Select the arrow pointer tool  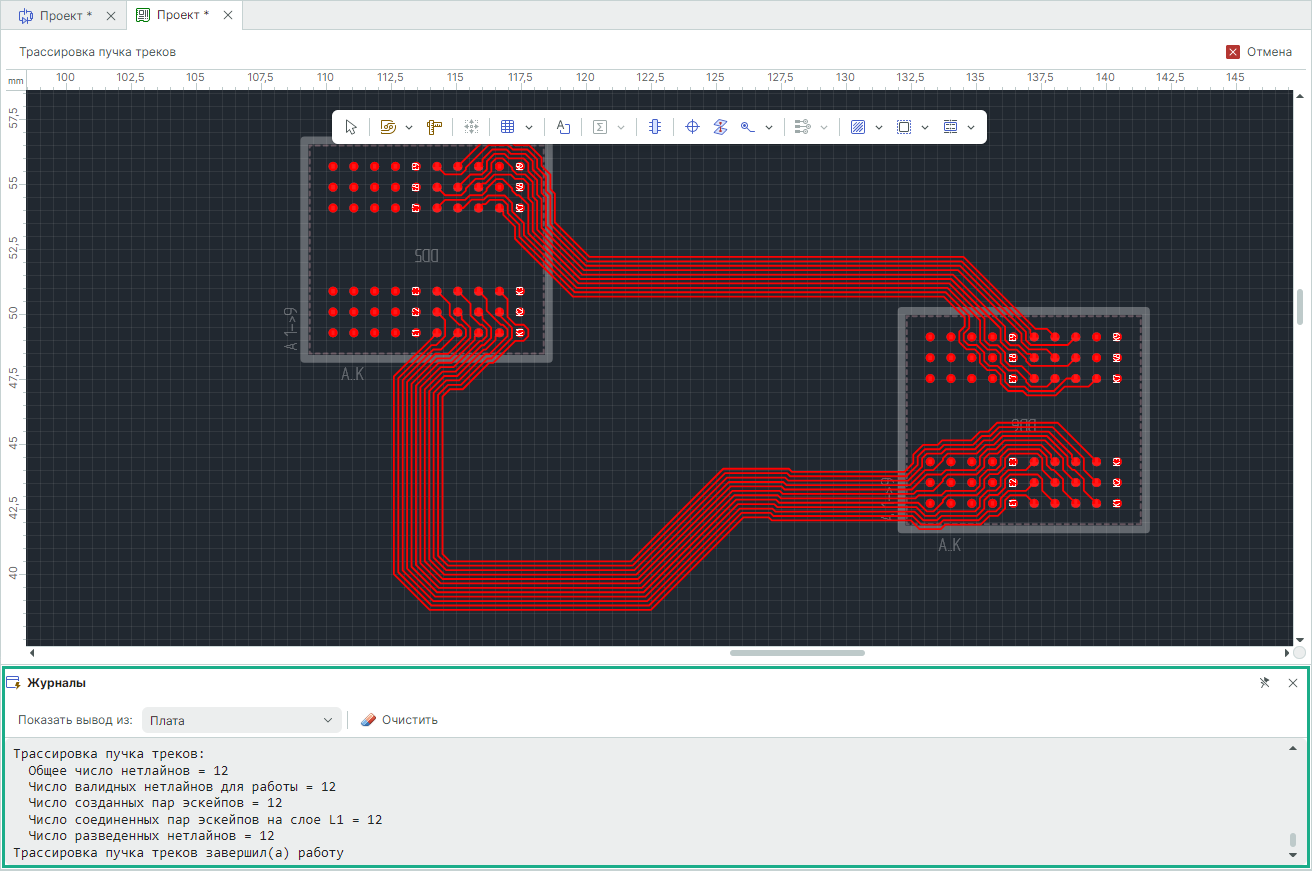click(x=351, y=127)
